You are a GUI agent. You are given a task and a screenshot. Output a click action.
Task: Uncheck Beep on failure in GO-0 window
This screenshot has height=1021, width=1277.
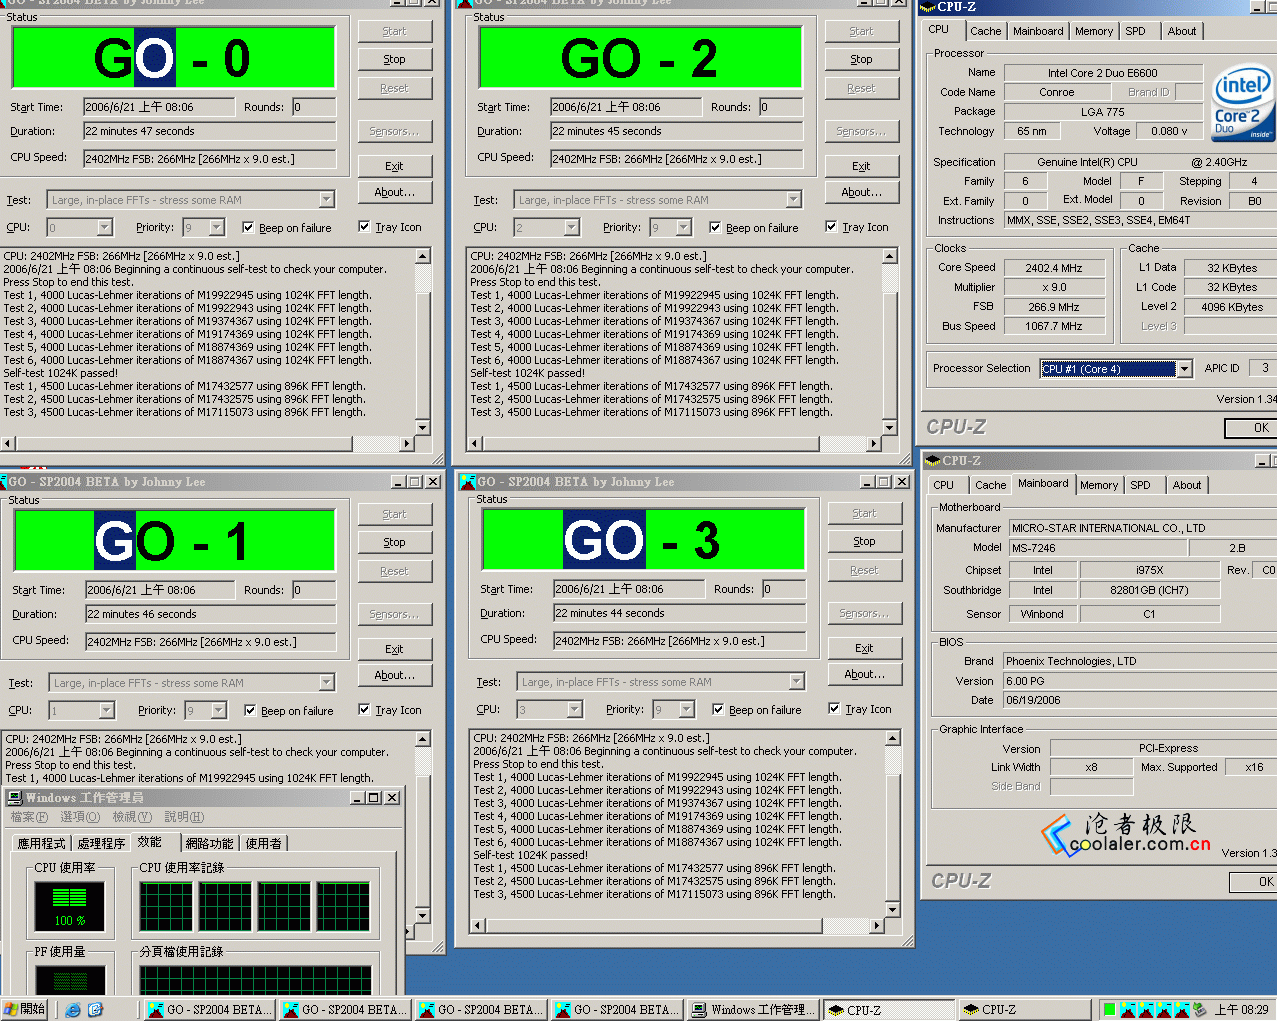pyautogui.click(x=248, y=228)
